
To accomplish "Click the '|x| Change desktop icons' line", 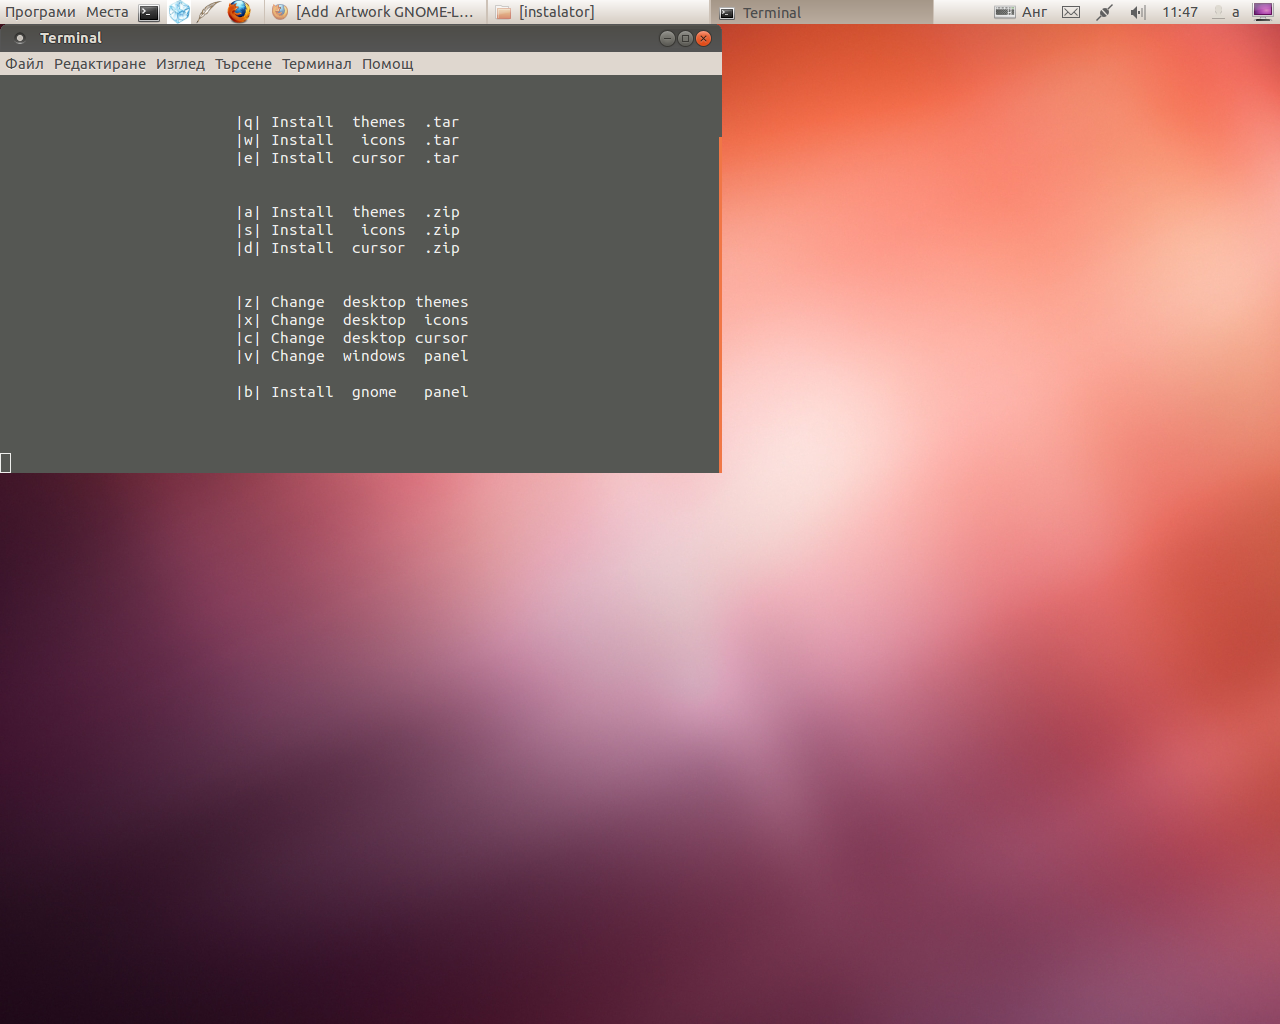I will (352, 320).
